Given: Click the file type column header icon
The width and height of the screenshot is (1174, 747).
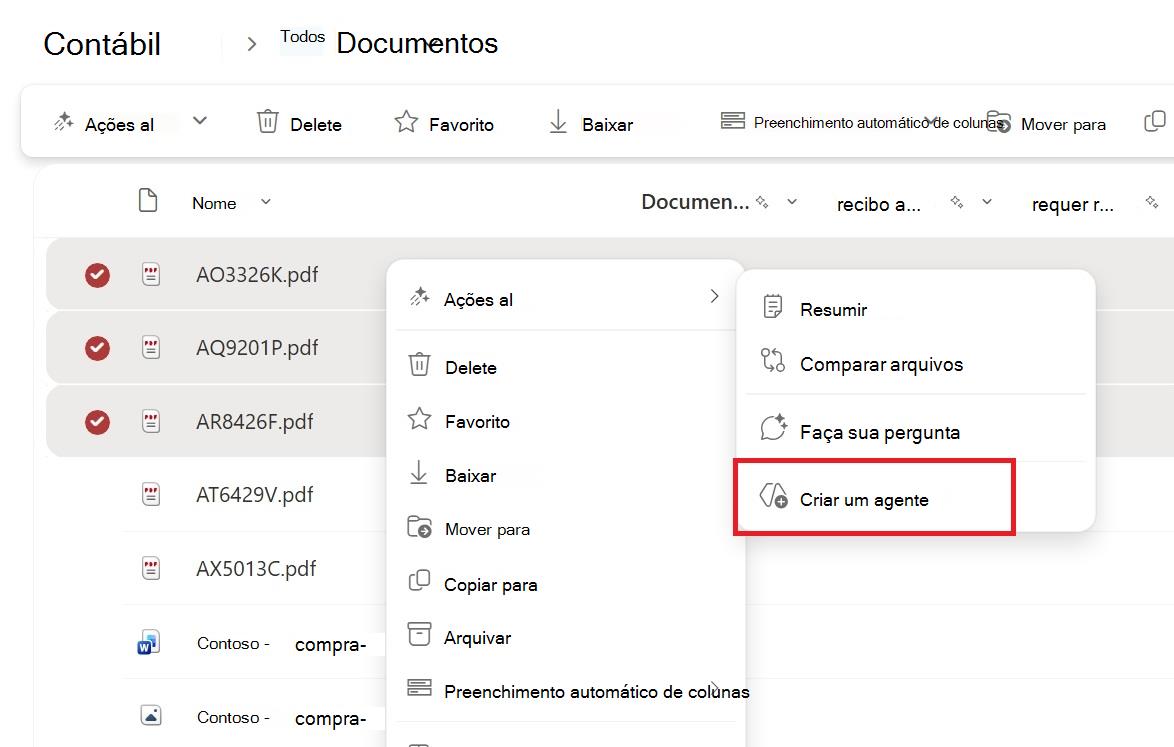Looking at the screenshot, I should [x=148, y=201].
